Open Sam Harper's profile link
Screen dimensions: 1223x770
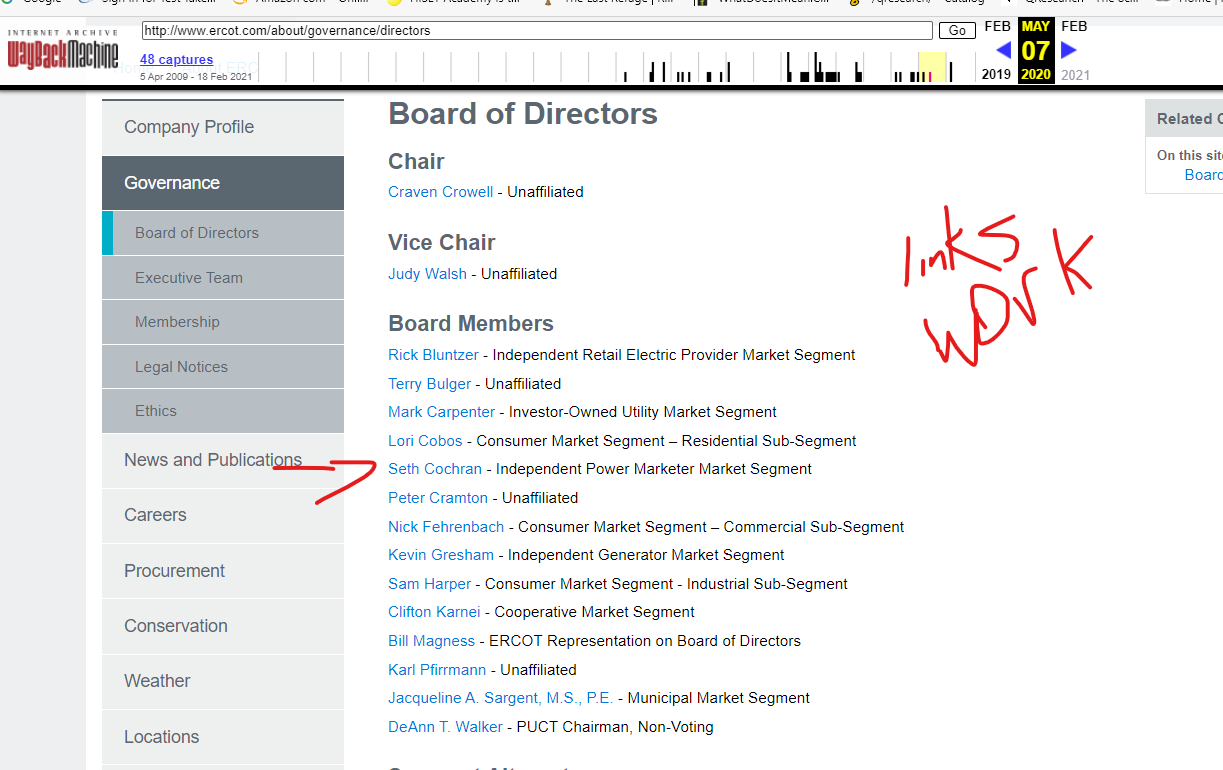pos(430,584)
